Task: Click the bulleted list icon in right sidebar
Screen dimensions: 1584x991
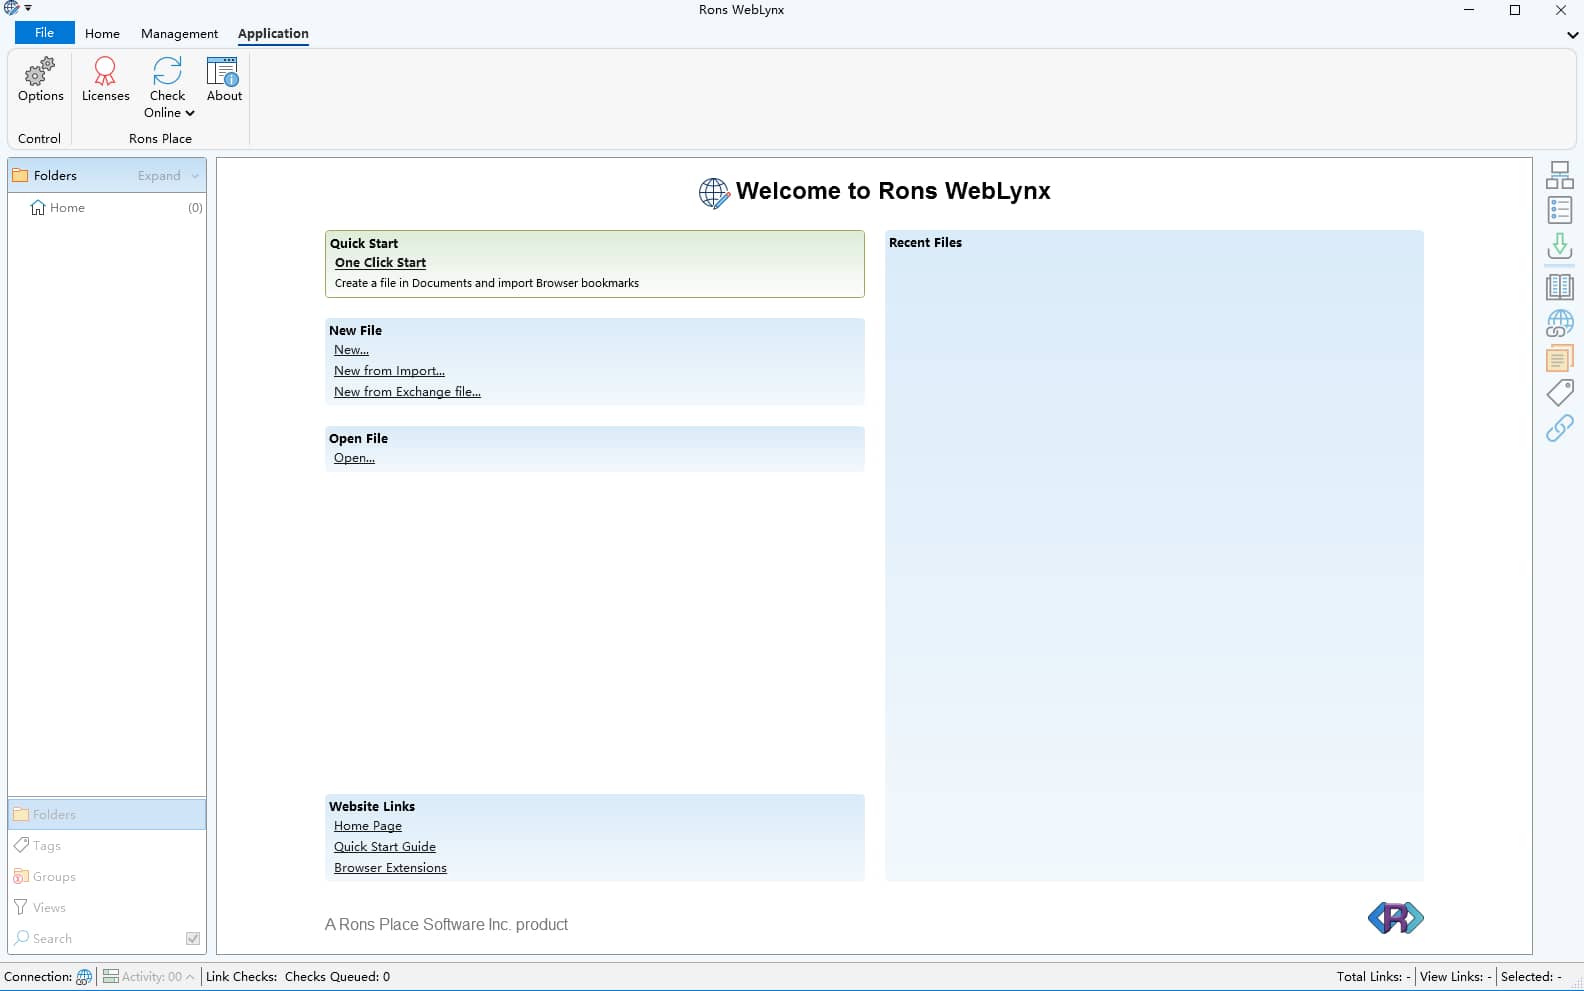Action: click(x=1559, y=210)
